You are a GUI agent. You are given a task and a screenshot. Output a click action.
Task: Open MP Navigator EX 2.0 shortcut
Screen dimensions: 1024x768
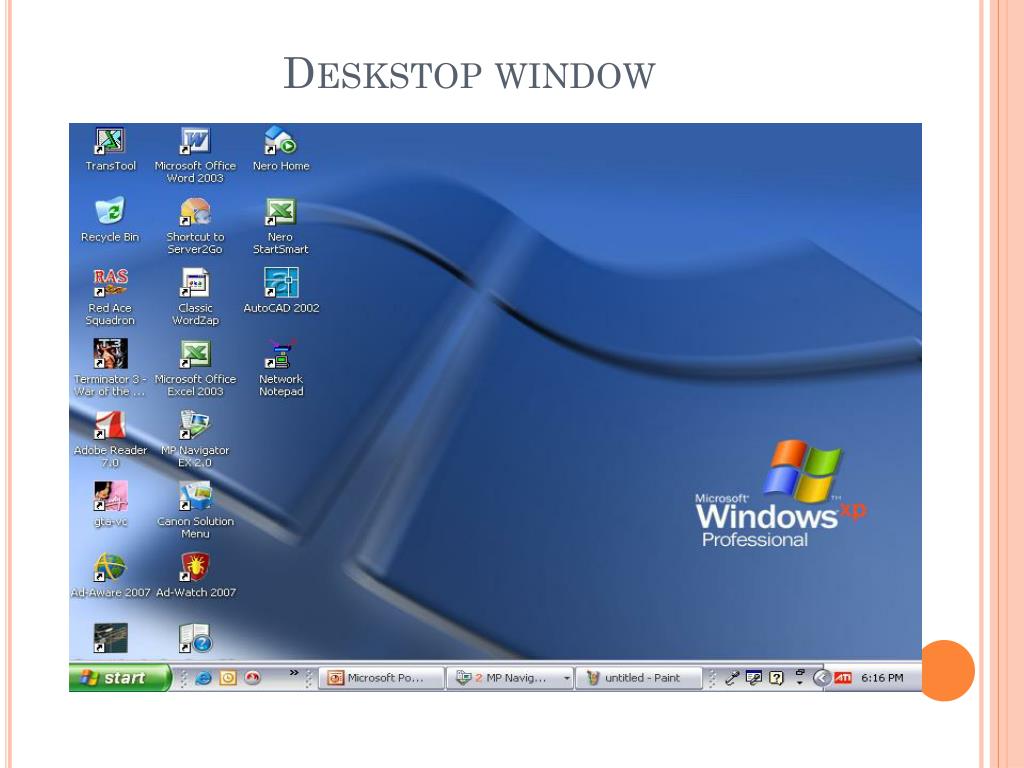(x=195, y=440)
